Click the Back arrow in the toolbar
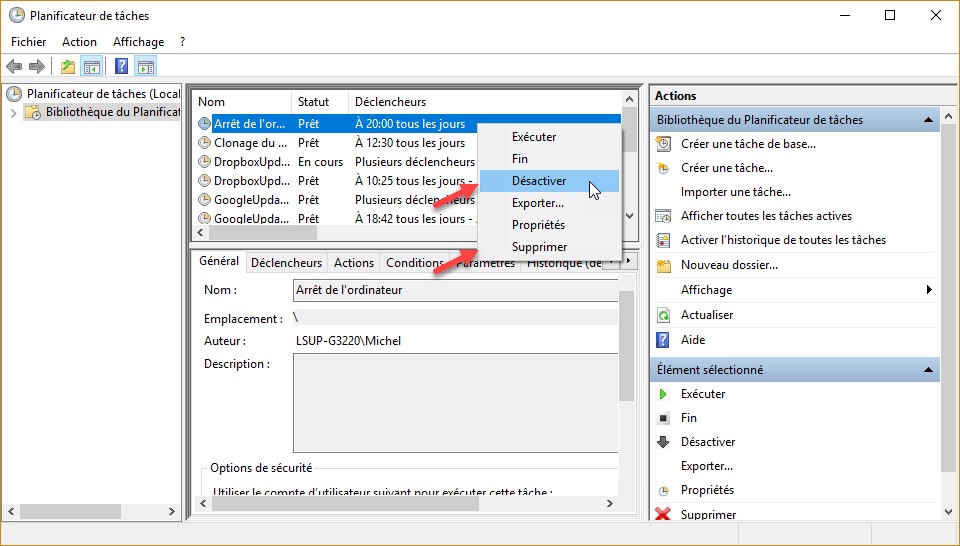960x546 pixels. pos(14,67)
